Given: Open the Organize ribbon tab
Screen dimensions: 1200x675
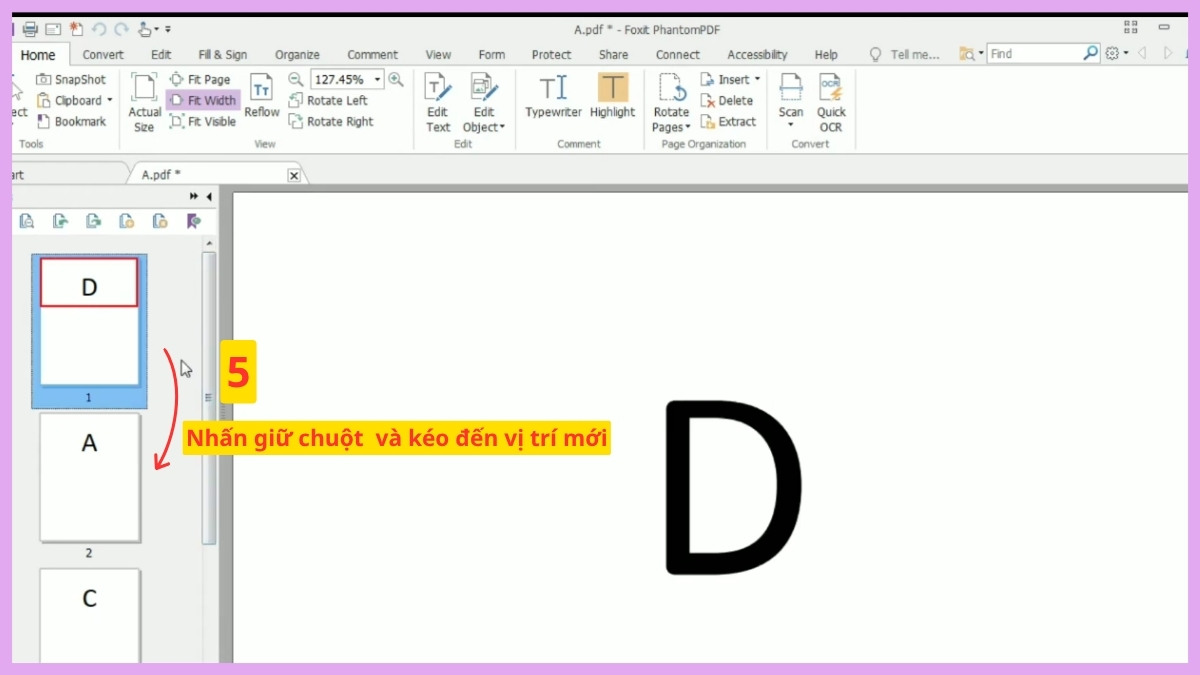Looking at the screenshot, I should point(297,55).
